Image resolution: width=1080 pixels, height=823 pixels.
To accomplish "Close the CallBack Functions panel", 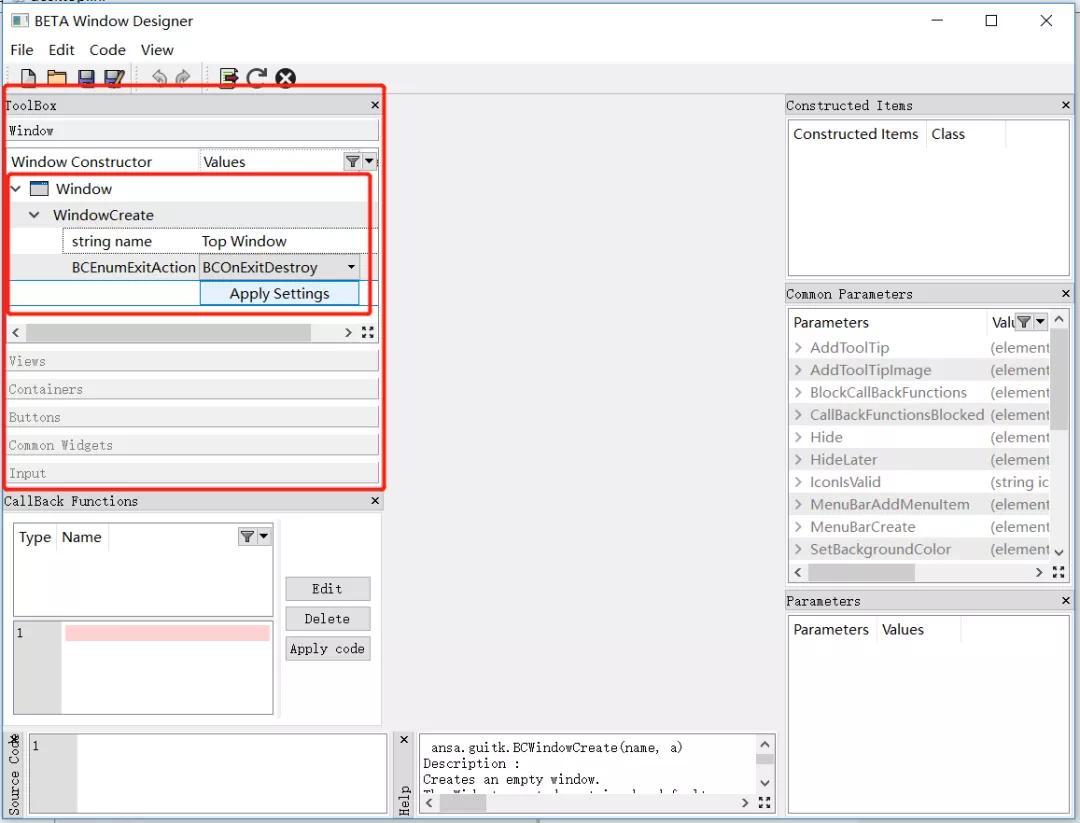I will pos(375,501).
